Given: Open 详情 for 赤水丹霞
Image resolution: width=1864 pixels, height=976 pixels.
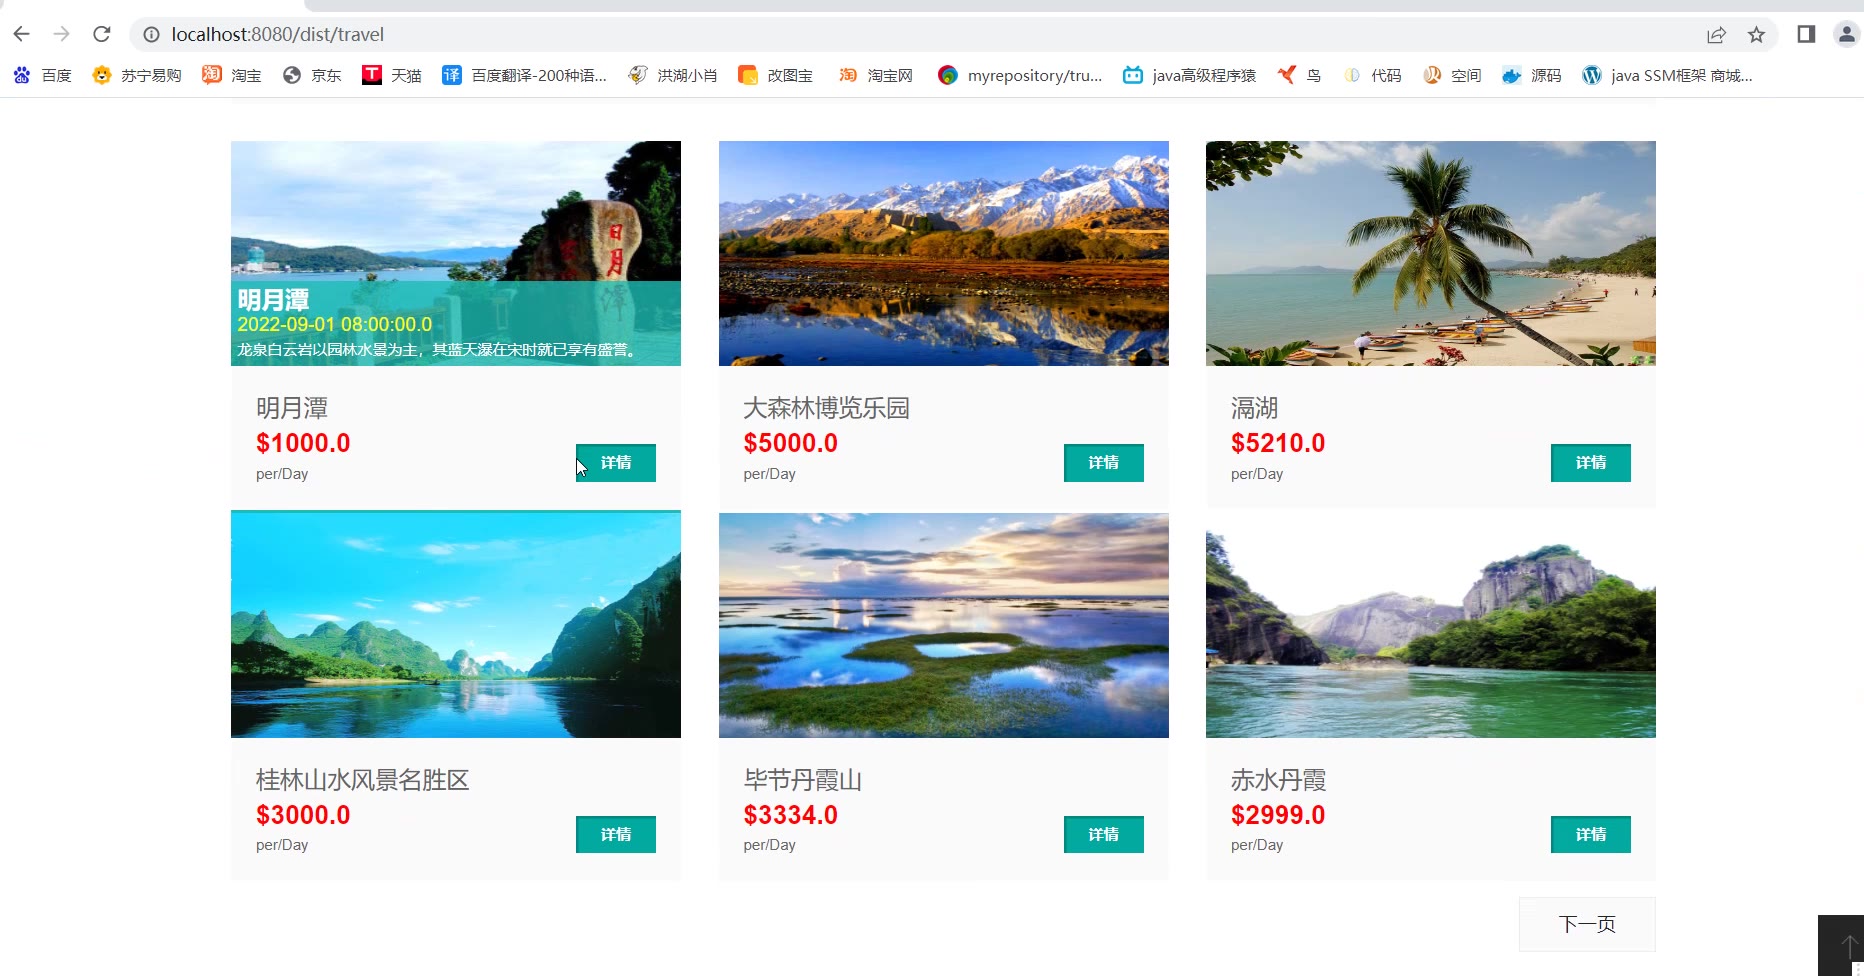Looking at the screenshot, I should pyautogui.click(x=1591, y=834).
